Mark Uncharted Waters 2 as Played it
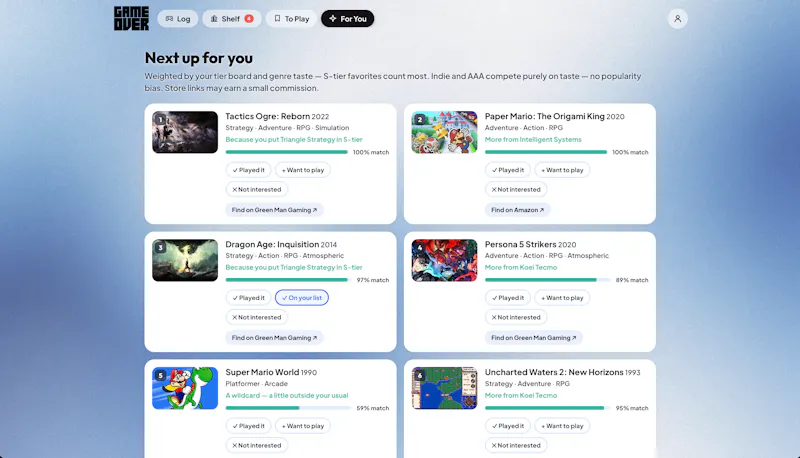Image resolution: width=800 pixels, height=458 pixels. pos(508,426)
